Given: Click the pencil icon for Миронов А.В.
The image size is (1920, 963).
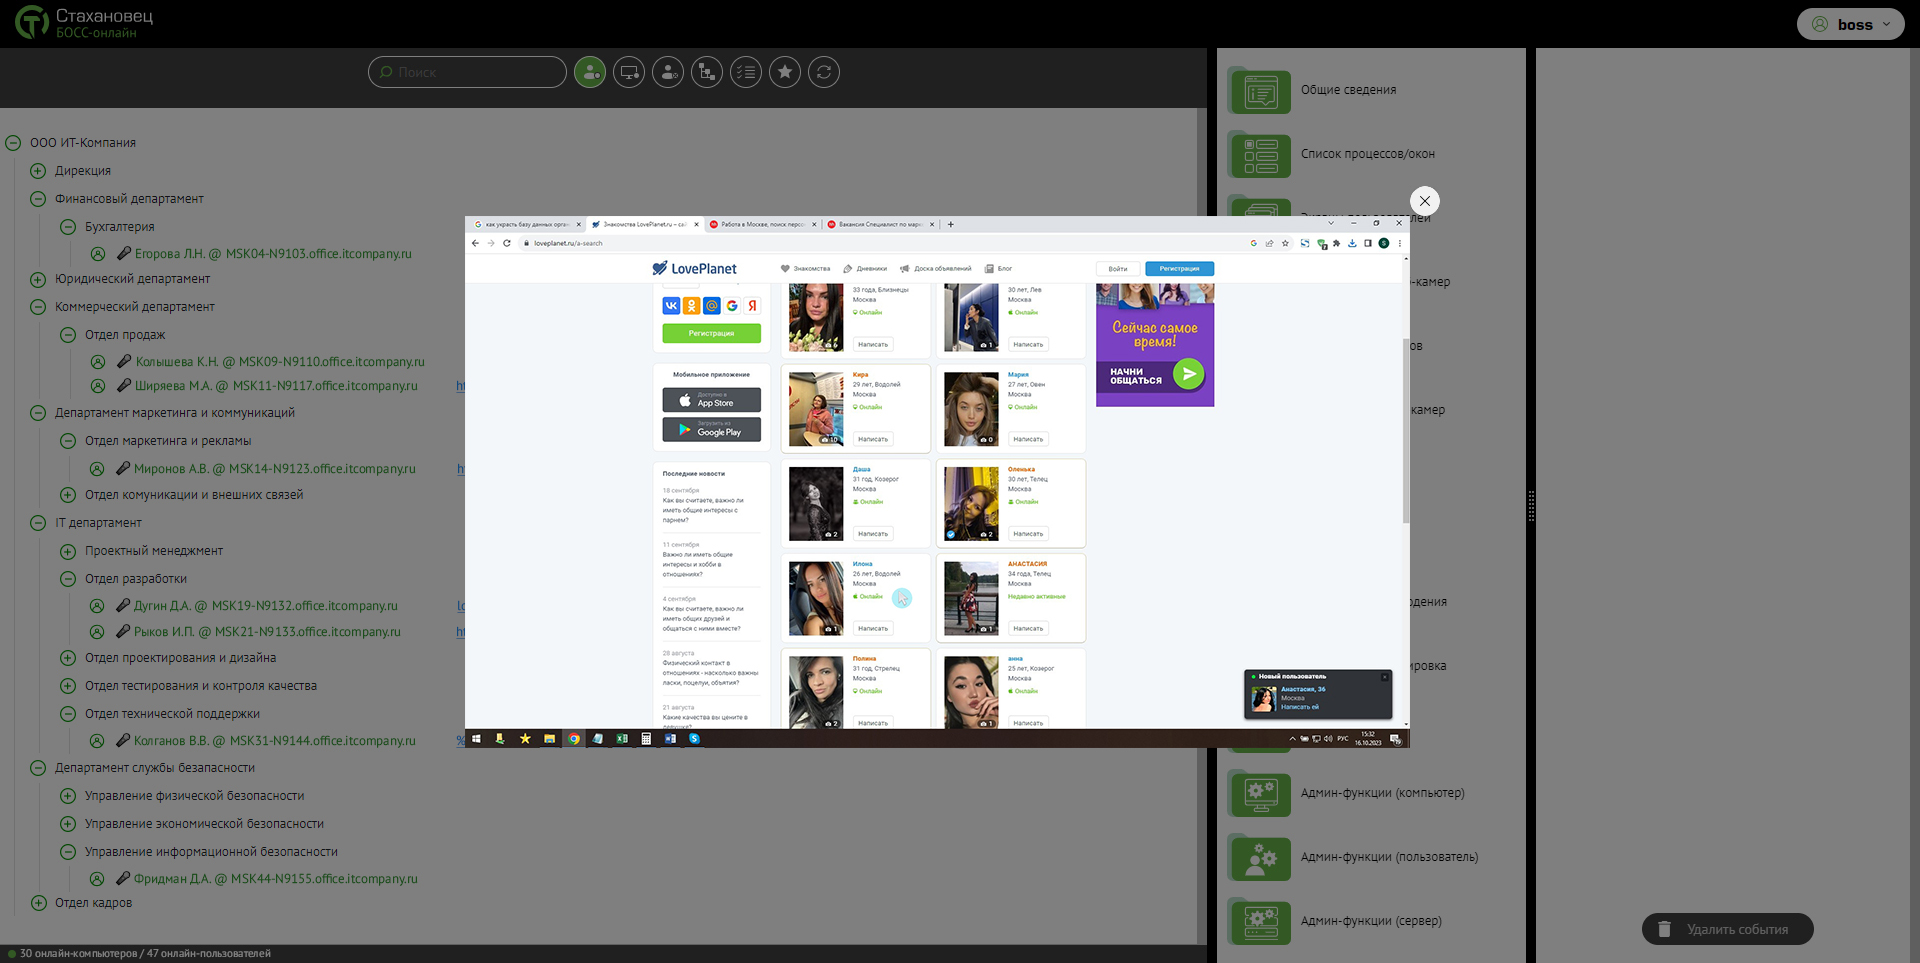Looking at the screenshot, I should tap(123, 468).
